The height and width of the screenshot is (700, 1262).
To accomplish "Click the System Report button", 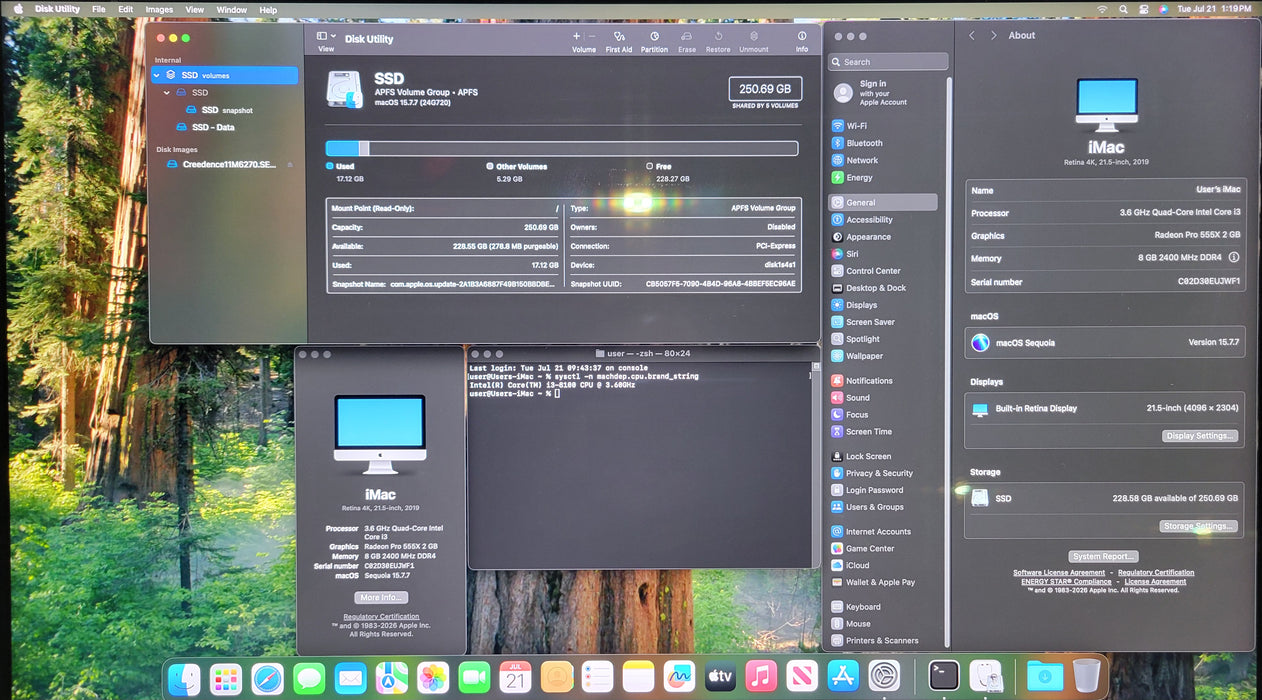I will tap(1104, 556).
